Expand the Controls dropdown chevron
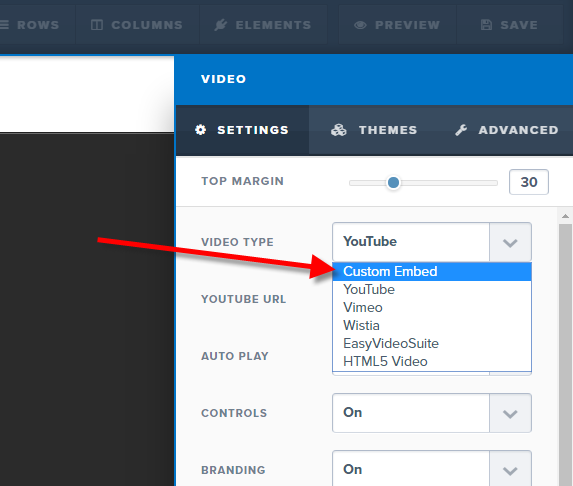 (x=510, y=413)
